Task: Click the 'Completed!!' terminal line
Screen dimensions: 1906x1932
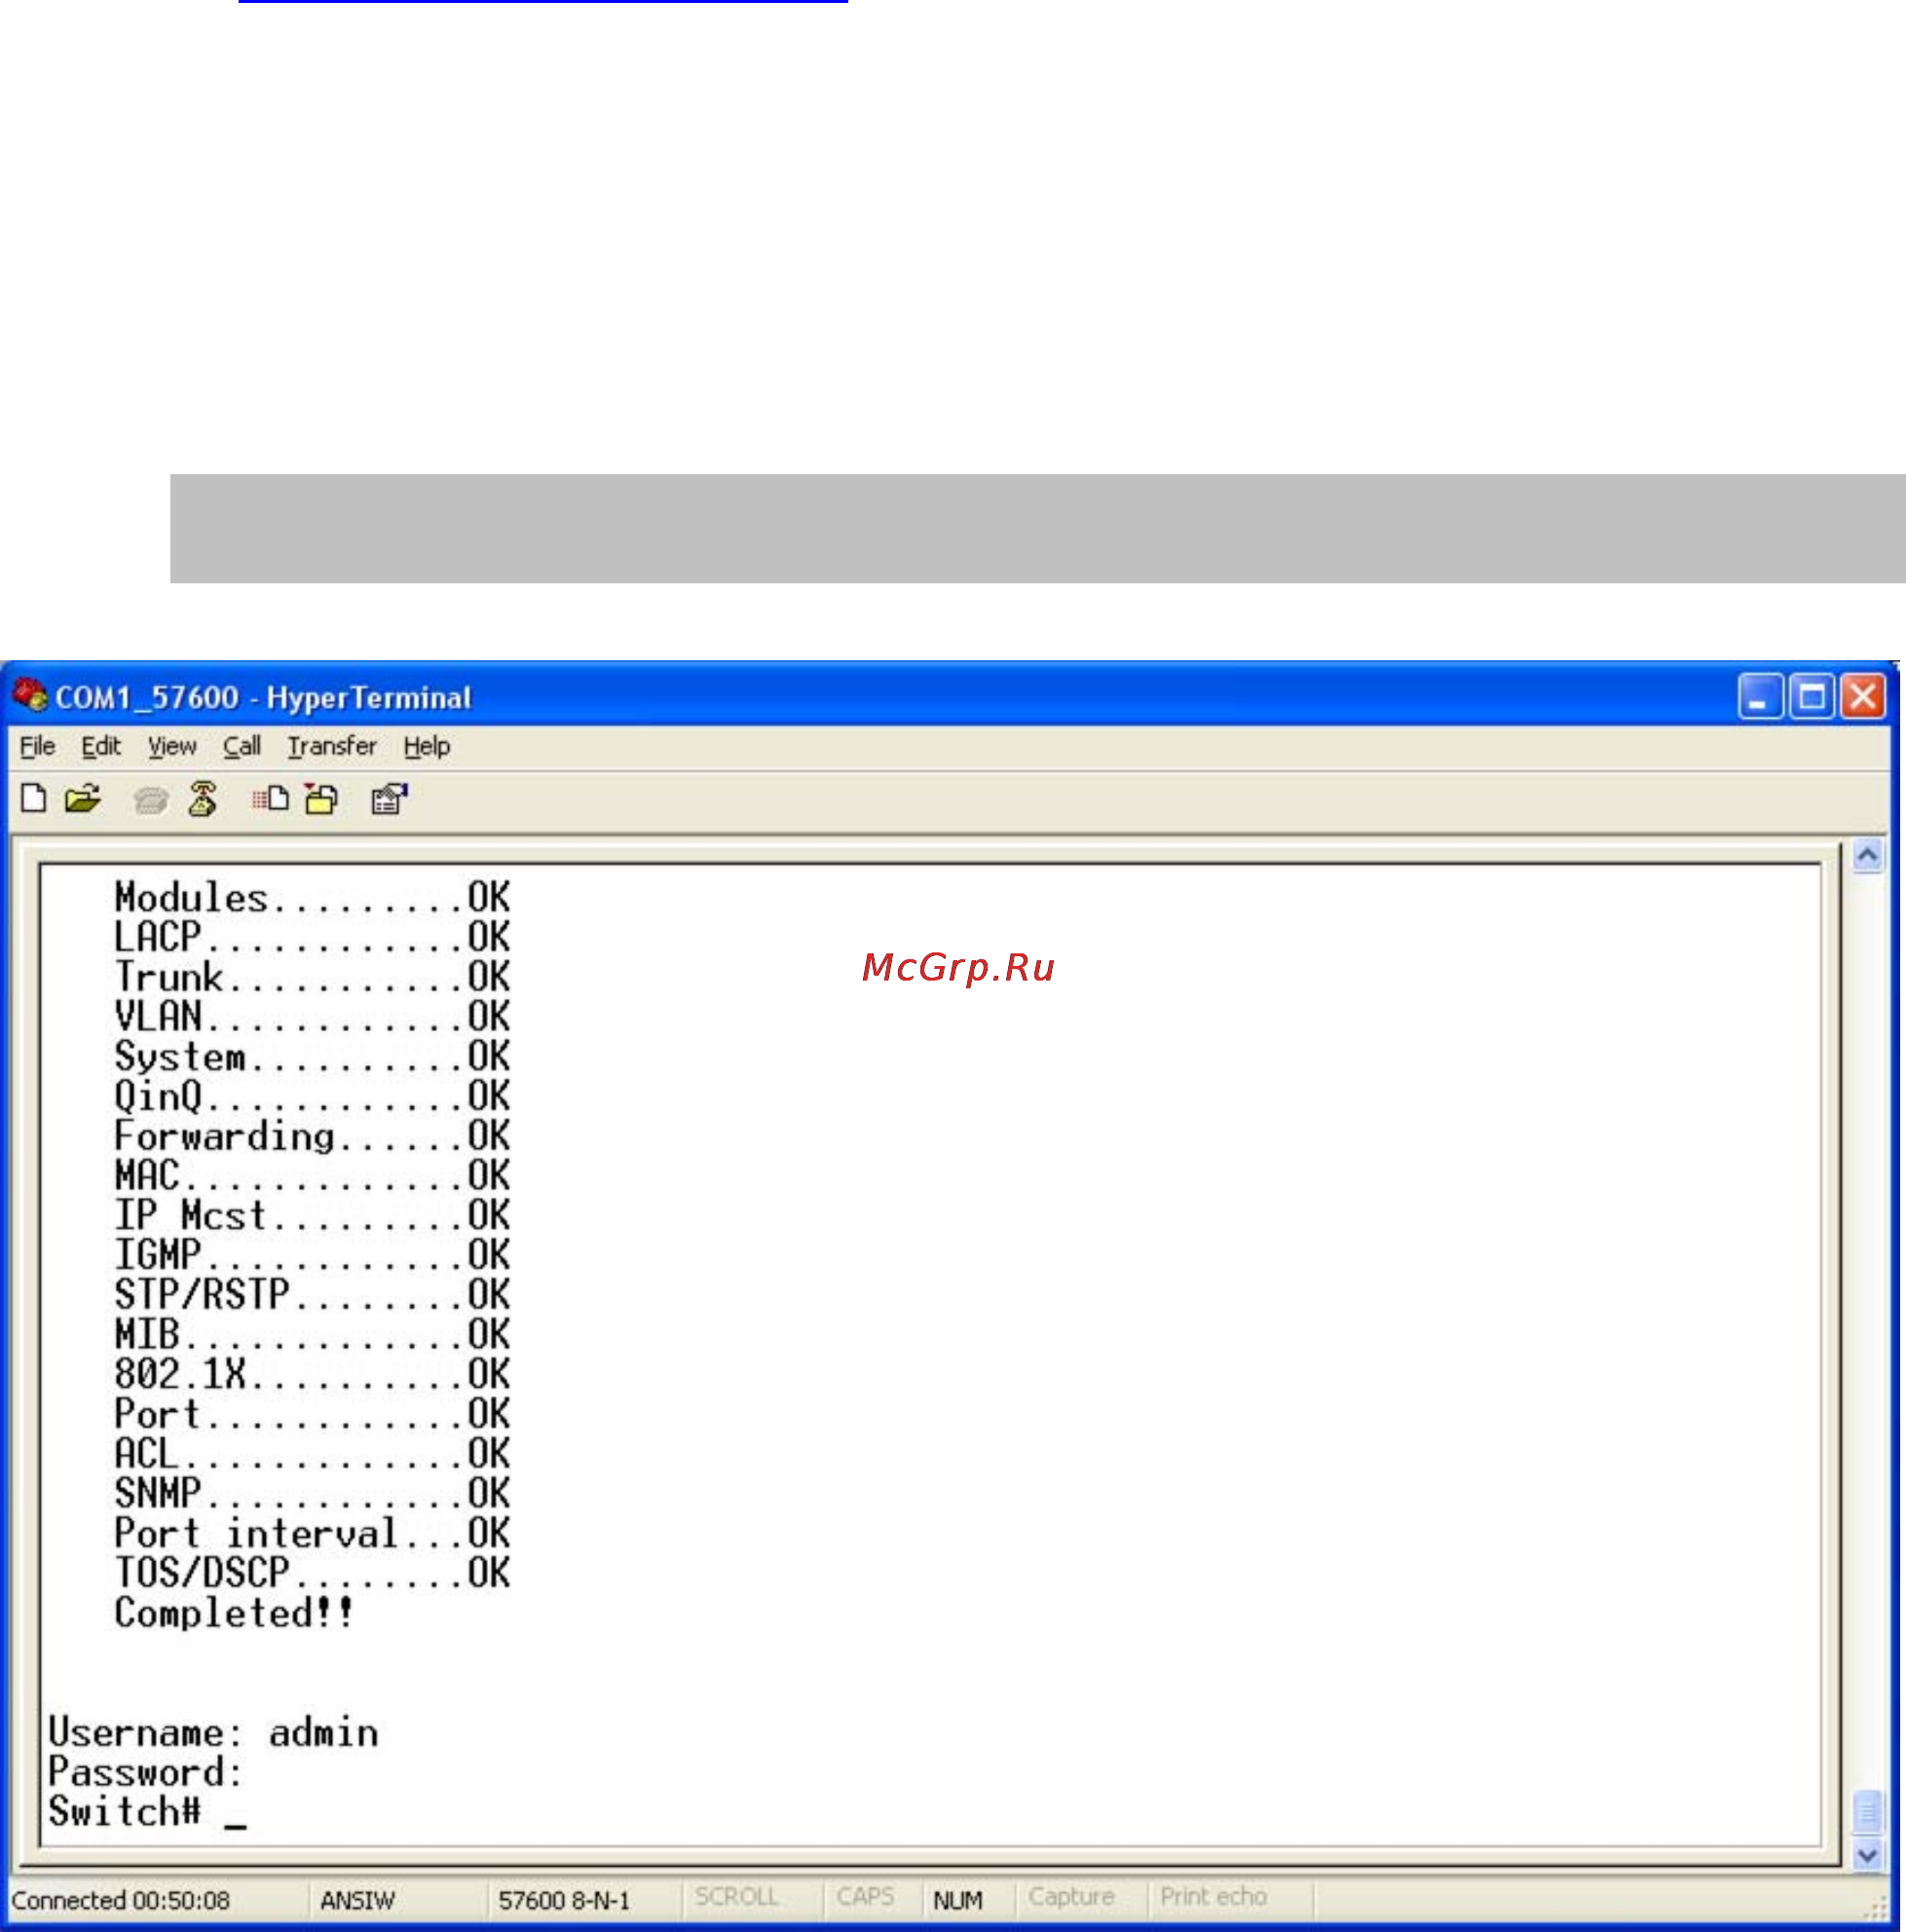Action: [x=234, y=1613]
